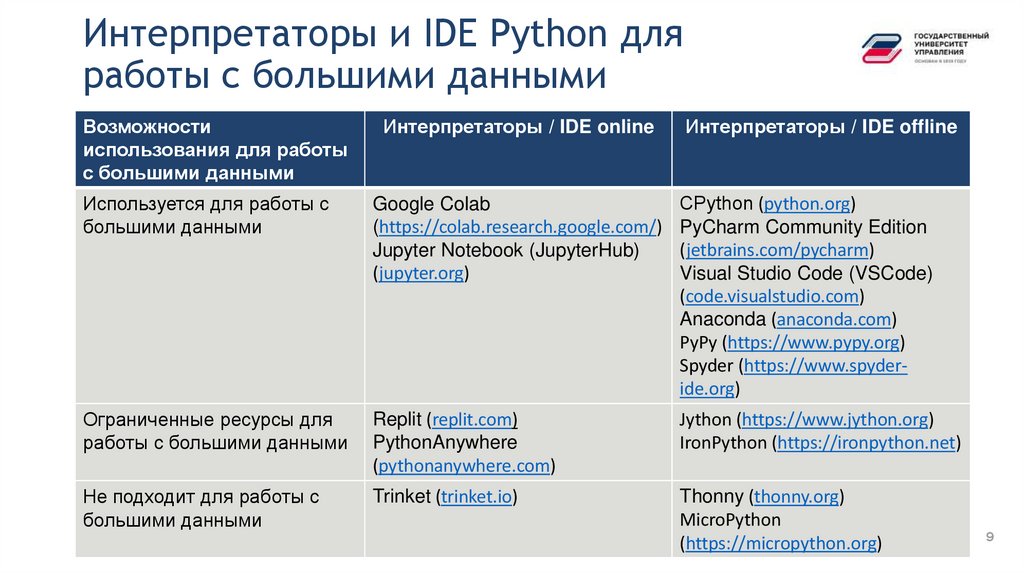Click the slide number 9
1024x574 pixels.
[989, 537]
